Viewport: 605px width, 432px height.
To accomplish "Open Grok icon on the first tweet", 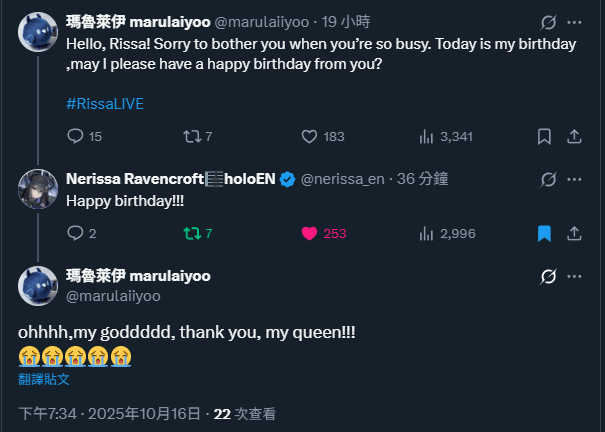I will [548, 21].
